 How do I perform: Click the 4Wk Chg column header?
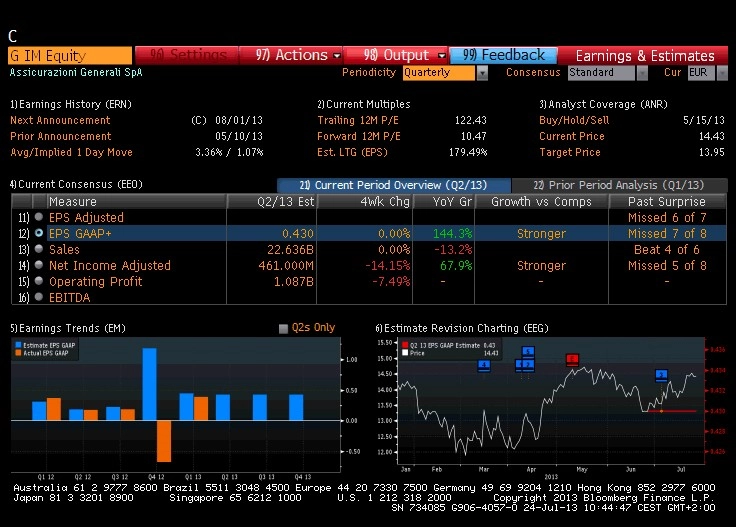[x=365, y=201]
